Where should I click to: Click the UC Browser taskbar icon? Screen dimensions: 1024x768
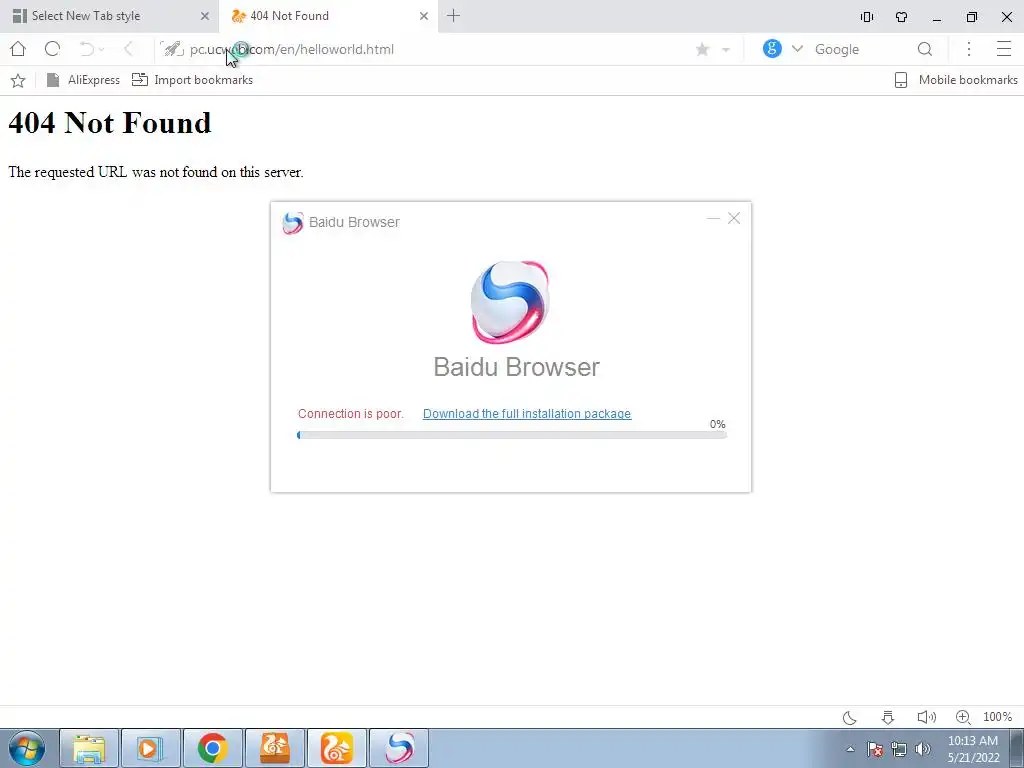click(x=337, y=748)
